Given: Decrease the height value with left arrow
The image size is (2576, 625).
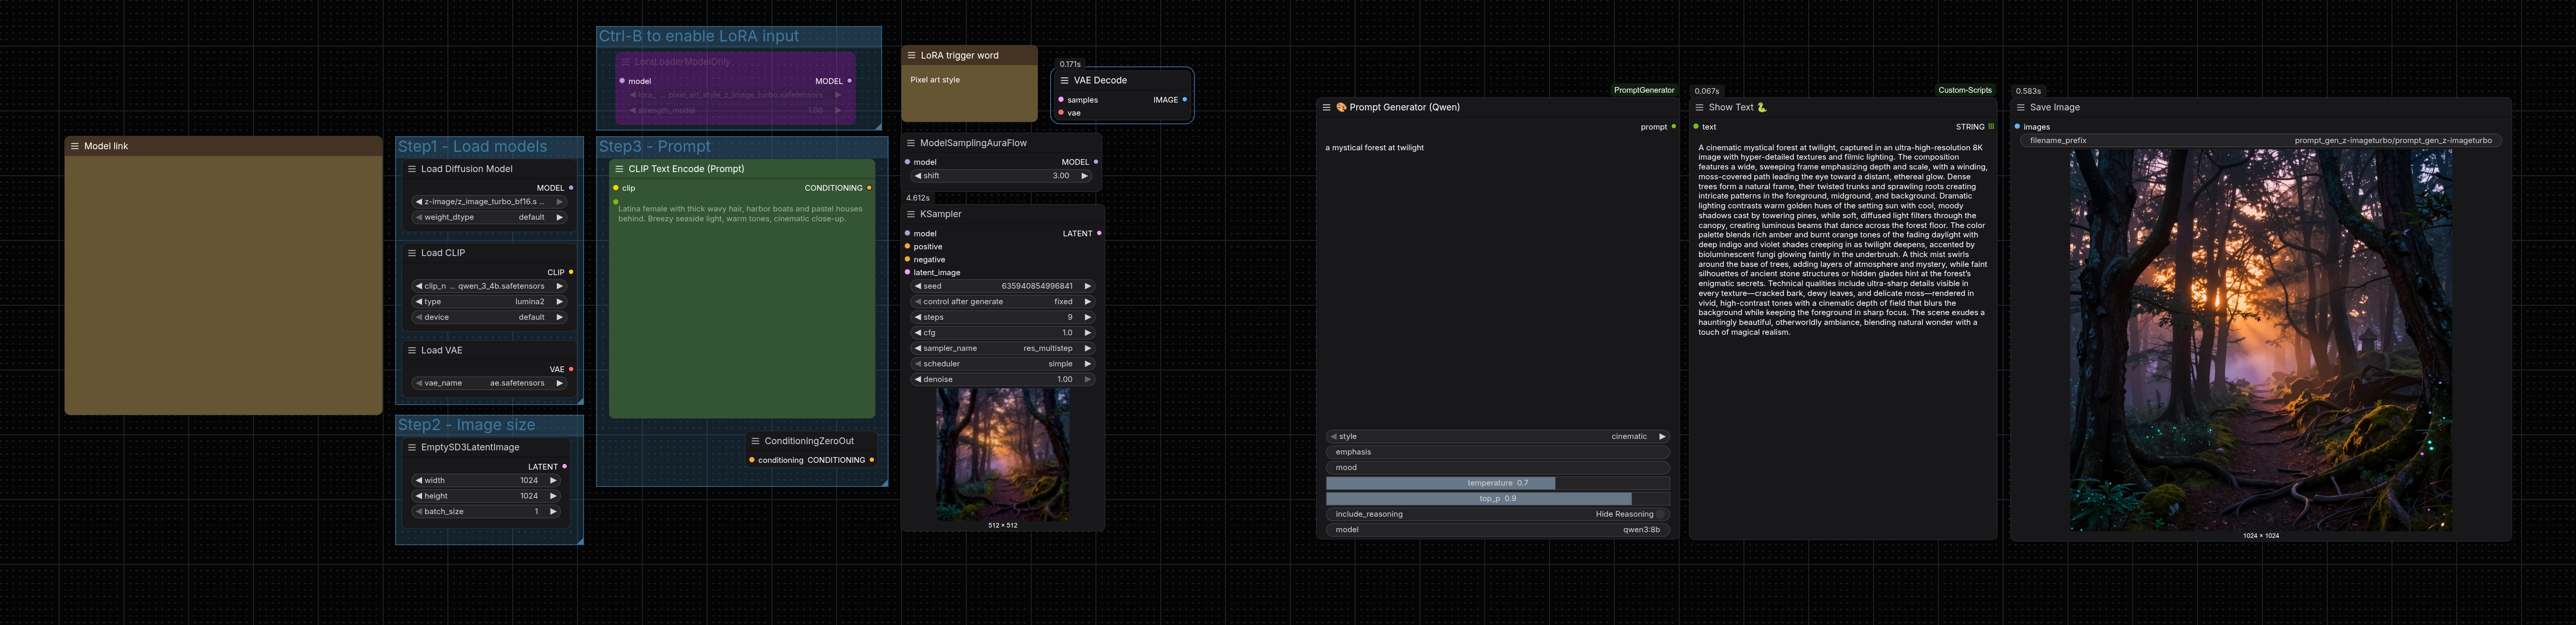Looking at the screenshot, I should (418, 496).
